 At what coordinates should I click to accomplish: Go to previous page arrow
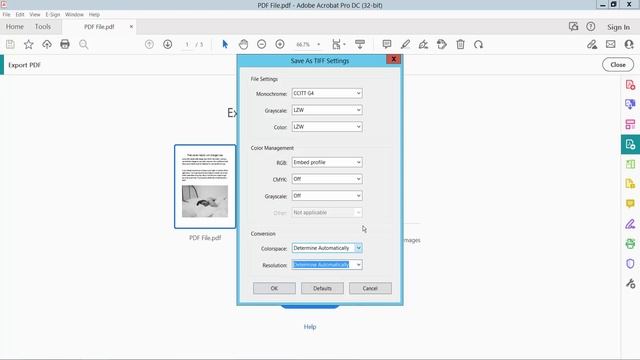(x=149, y=44)
